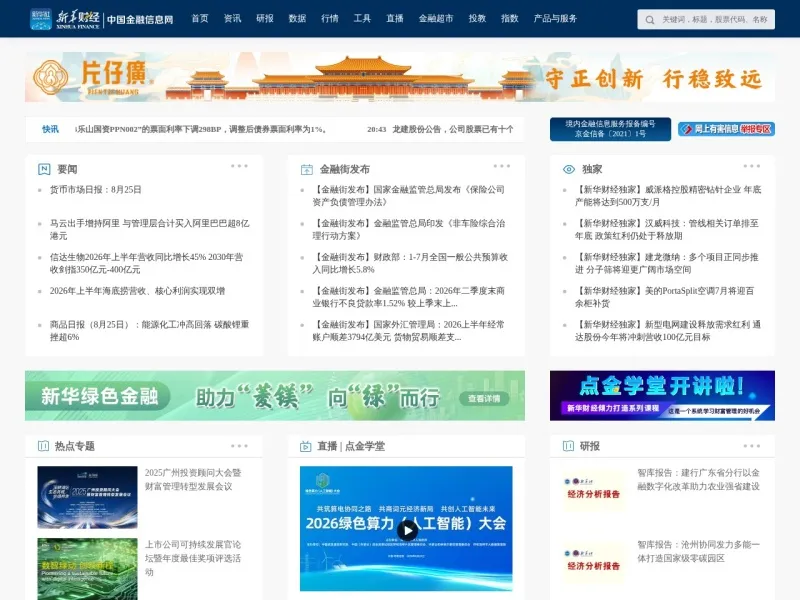The width and height of the screenshot is (800, 600).
Task: Click the 片仔癀 banner advertisement
Action: click(x=399, y=77)
